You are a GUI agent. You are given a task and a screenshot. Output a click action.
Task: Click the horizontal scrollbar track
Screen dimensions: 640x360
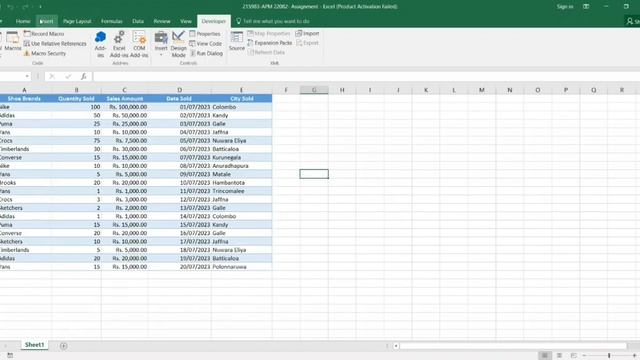point(513,346)
